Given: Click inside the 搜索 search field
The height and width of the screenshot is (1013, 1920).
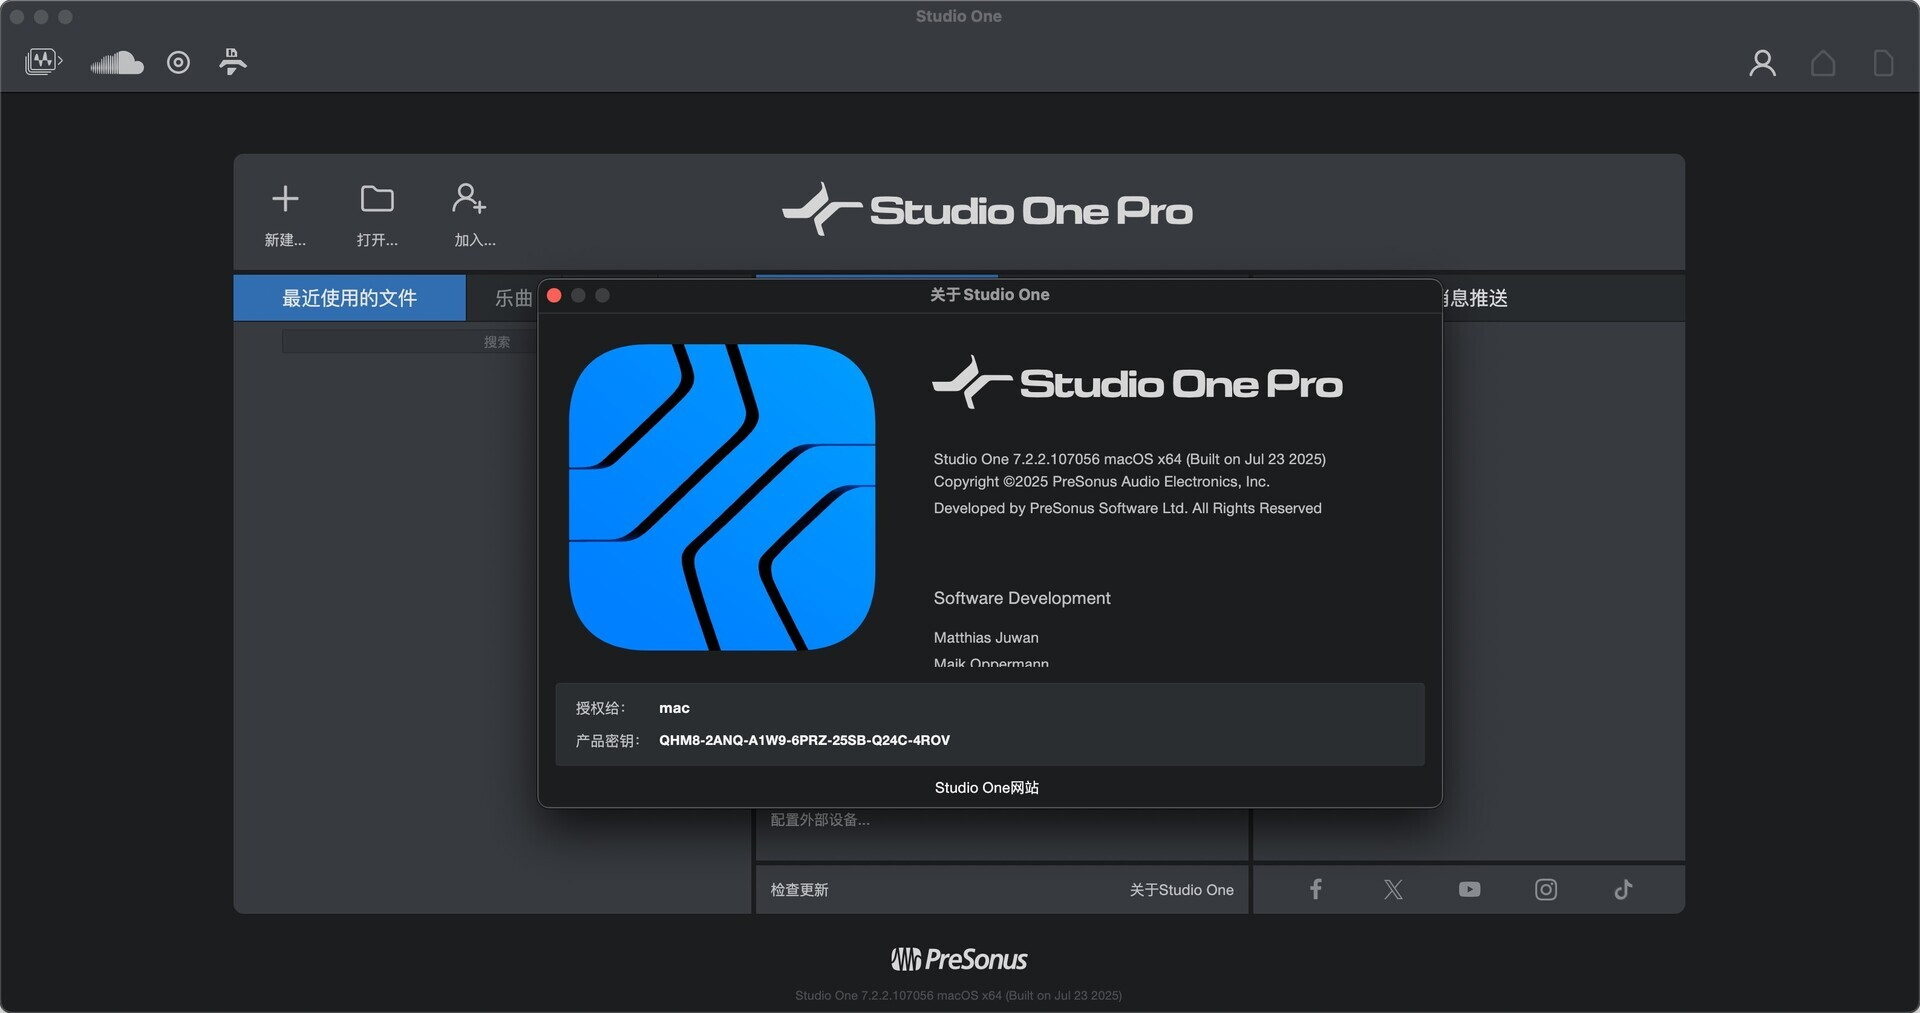Looking at the screenshot, I should point(420,341).
